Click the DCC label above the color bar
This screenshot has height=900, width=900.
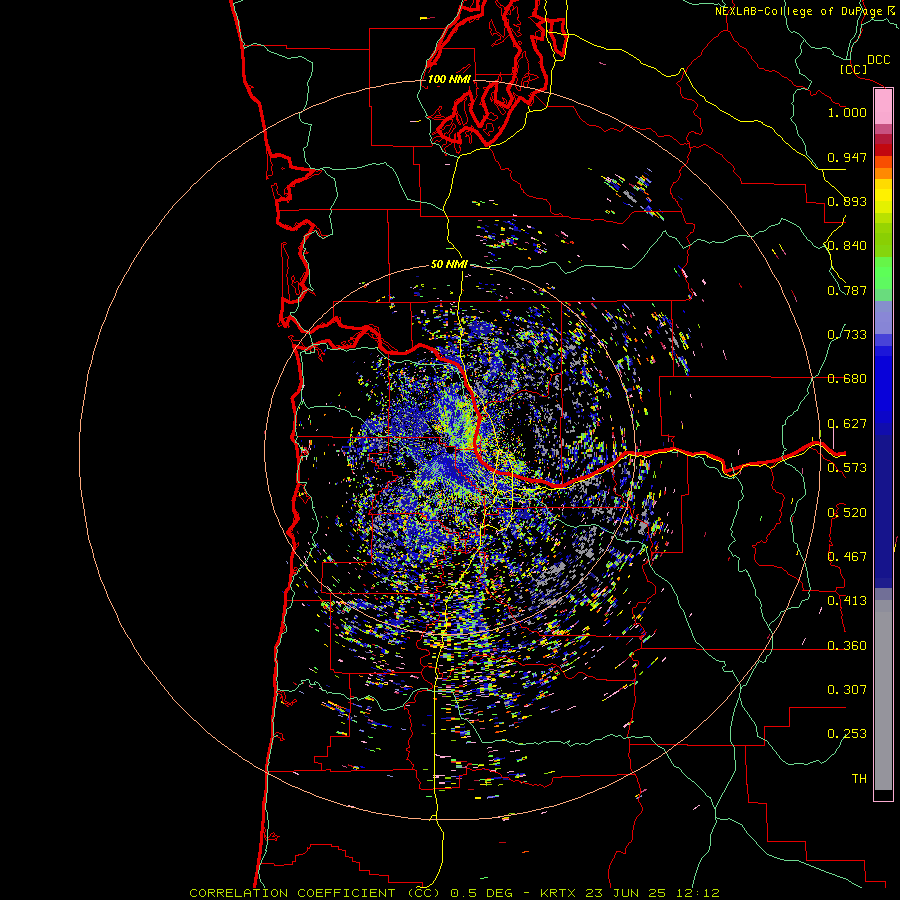[x=879, y=60]
